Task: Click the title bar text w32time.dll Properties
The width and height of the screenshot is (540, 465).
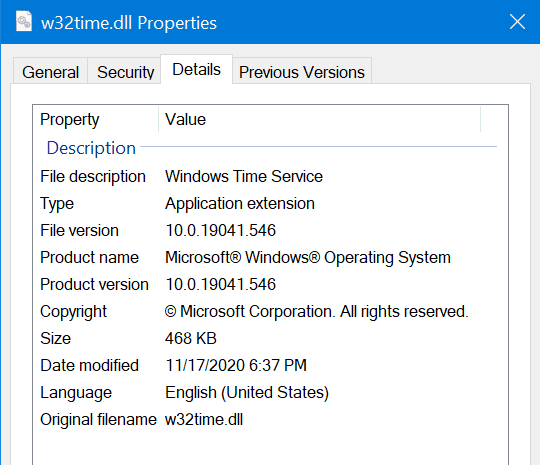Action: click(129, 23)
